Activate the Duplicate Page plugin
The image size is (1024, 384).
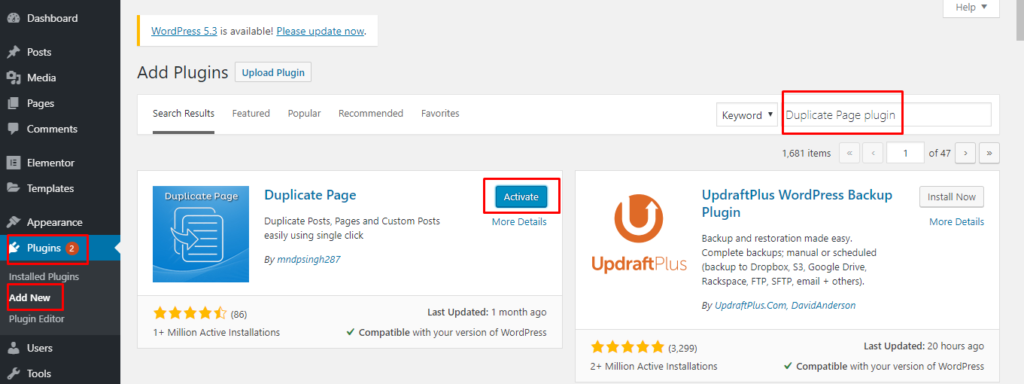pyautogui.click(x=520, y=197)
